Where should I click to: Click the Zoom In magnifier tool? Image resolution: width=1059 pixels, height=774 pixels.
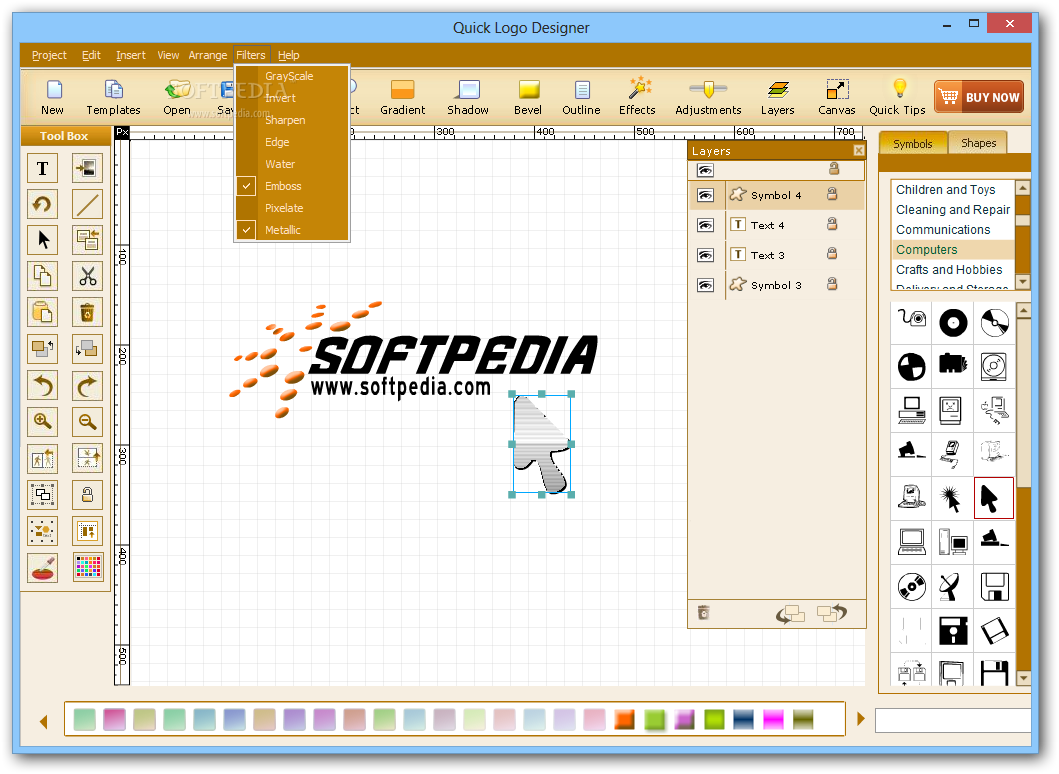coord(43,422)
